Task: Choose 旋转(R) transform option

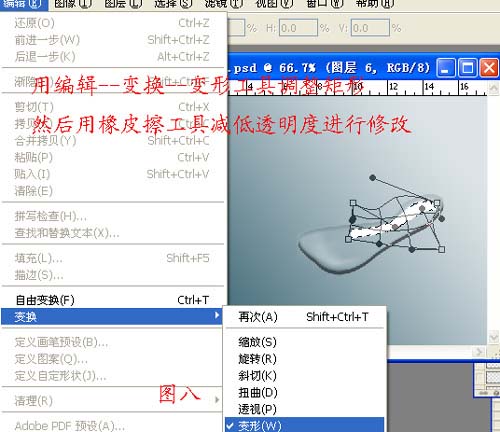Action: click(305, 359)
